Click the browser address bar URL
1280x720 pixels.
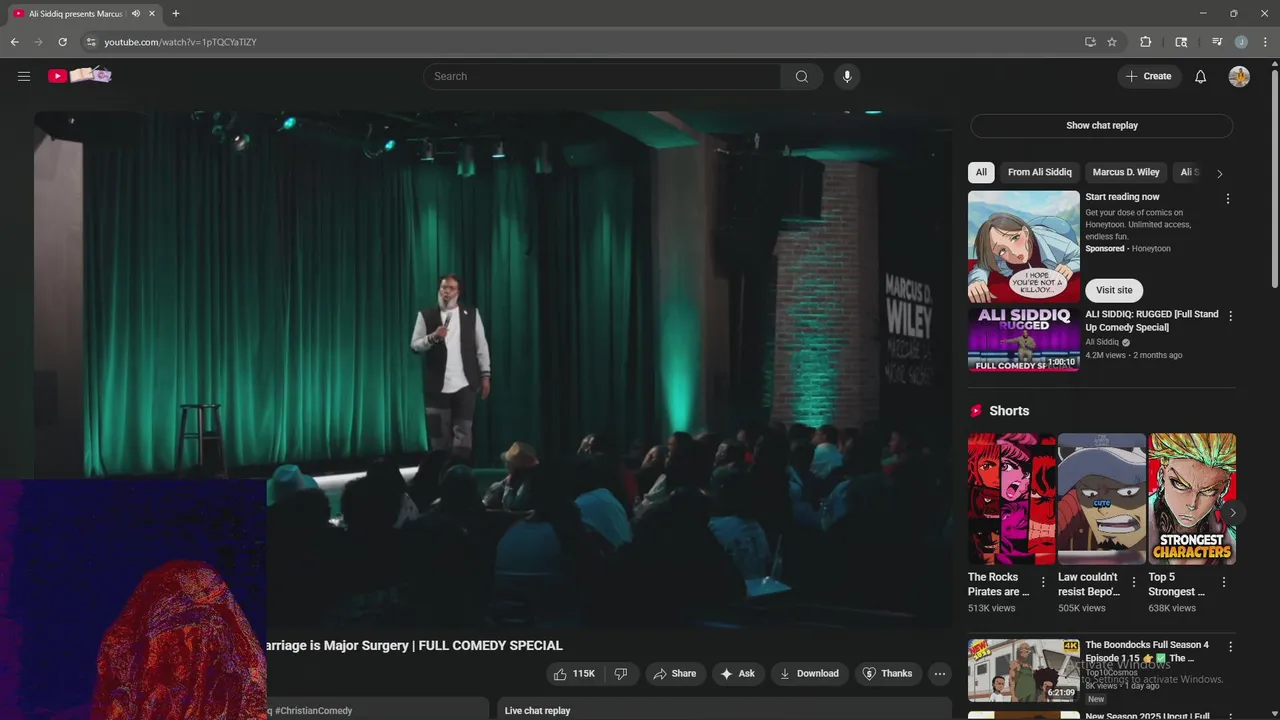[x=180, y=42]
